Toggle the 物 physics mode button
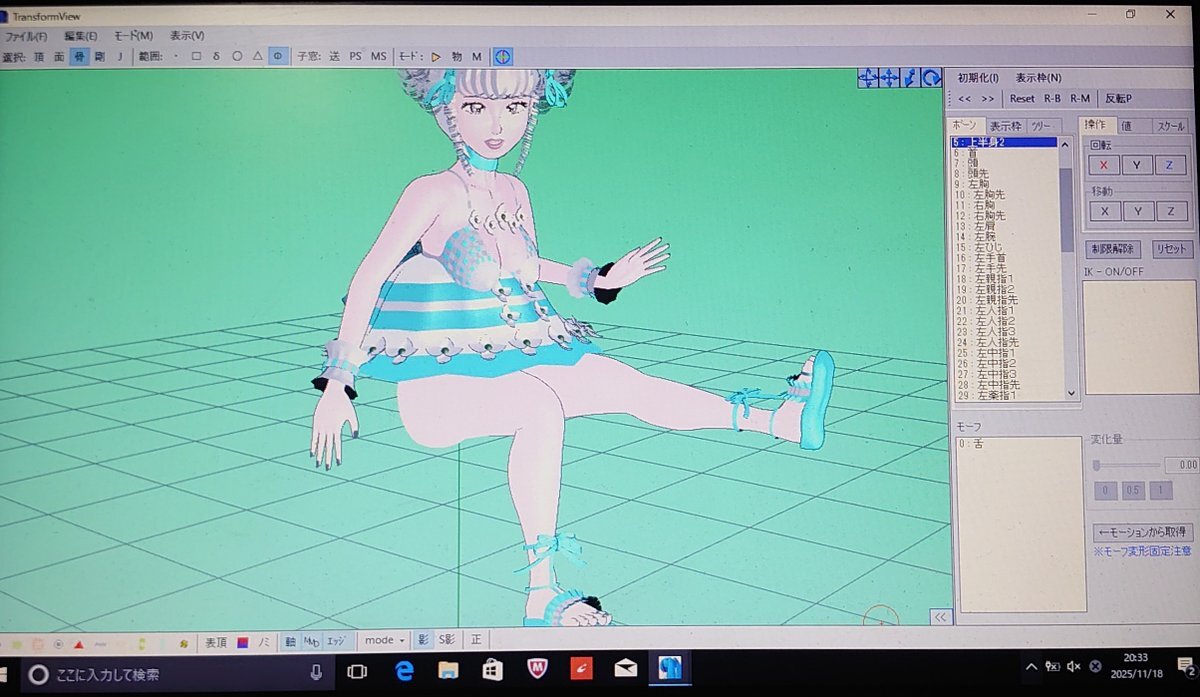The width and height of the screenshot is (1200, 697). (457, 56)
